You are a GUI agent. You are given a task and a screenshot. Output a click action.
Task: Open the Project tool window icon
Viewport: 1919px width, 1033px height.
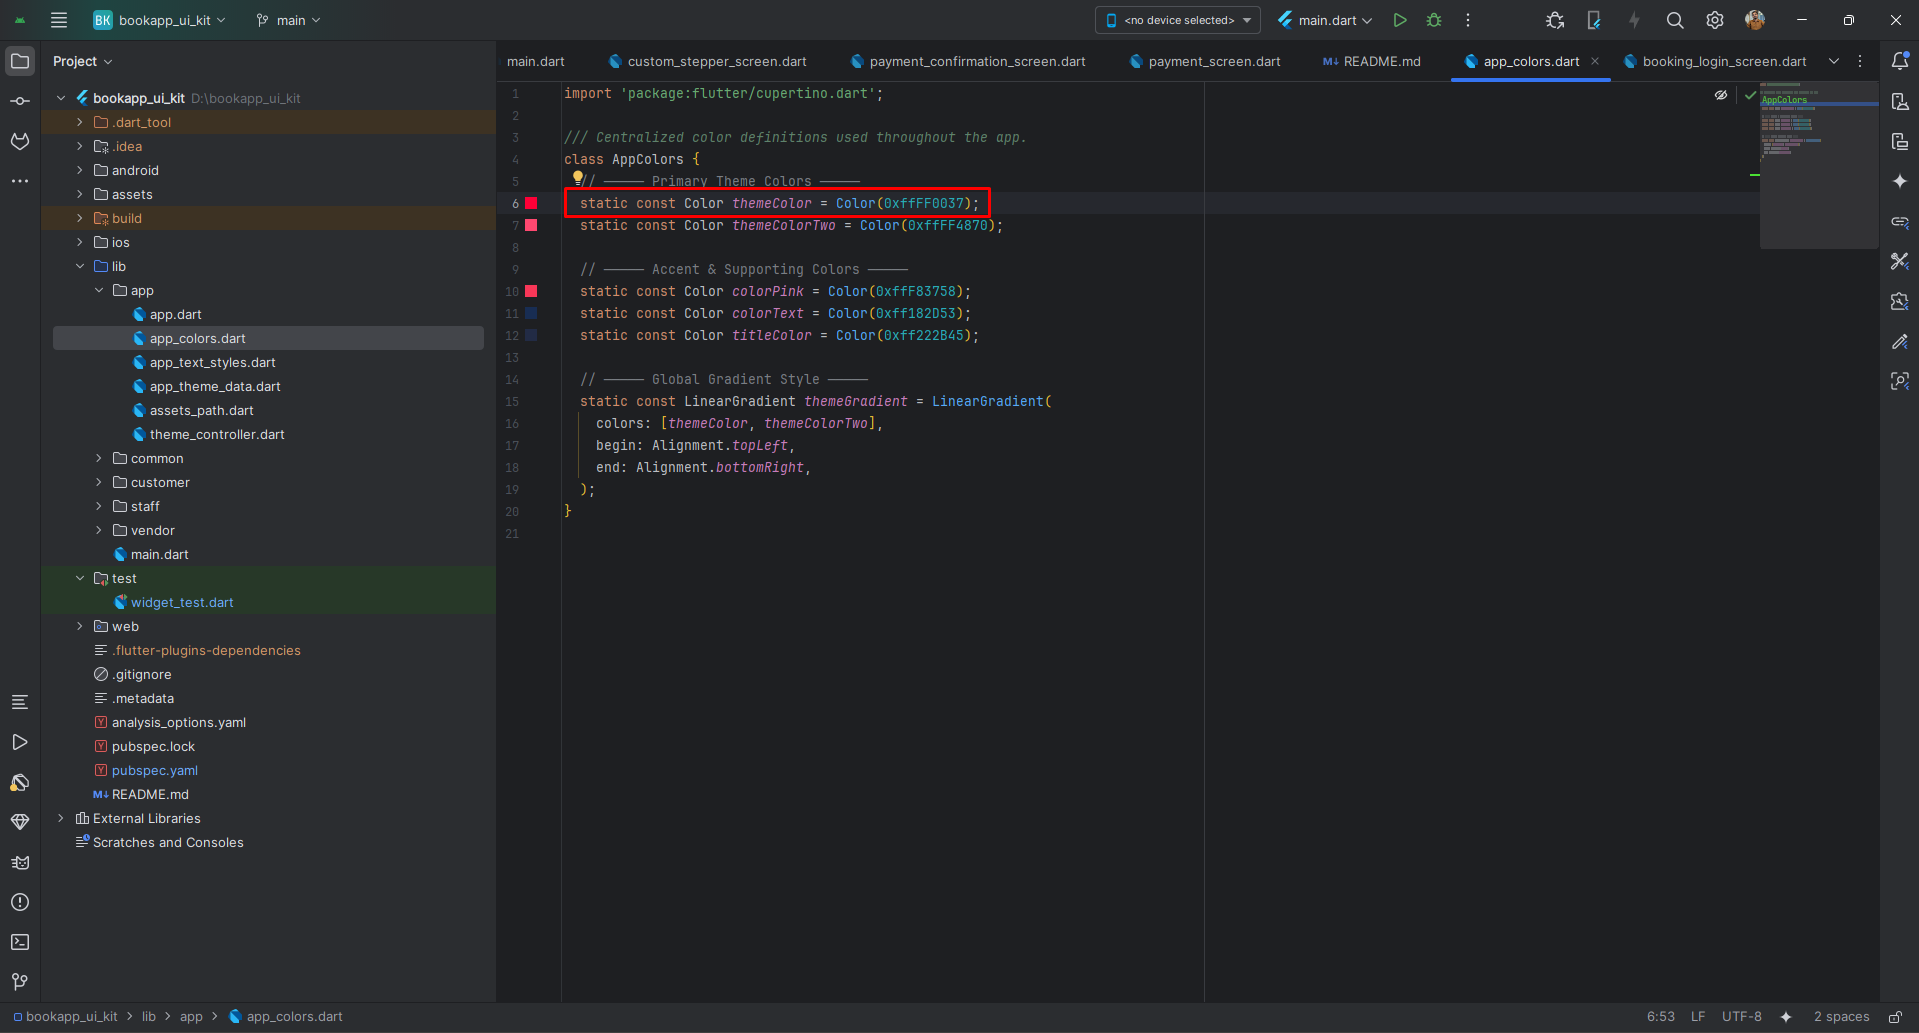click(x=20, y=61)
